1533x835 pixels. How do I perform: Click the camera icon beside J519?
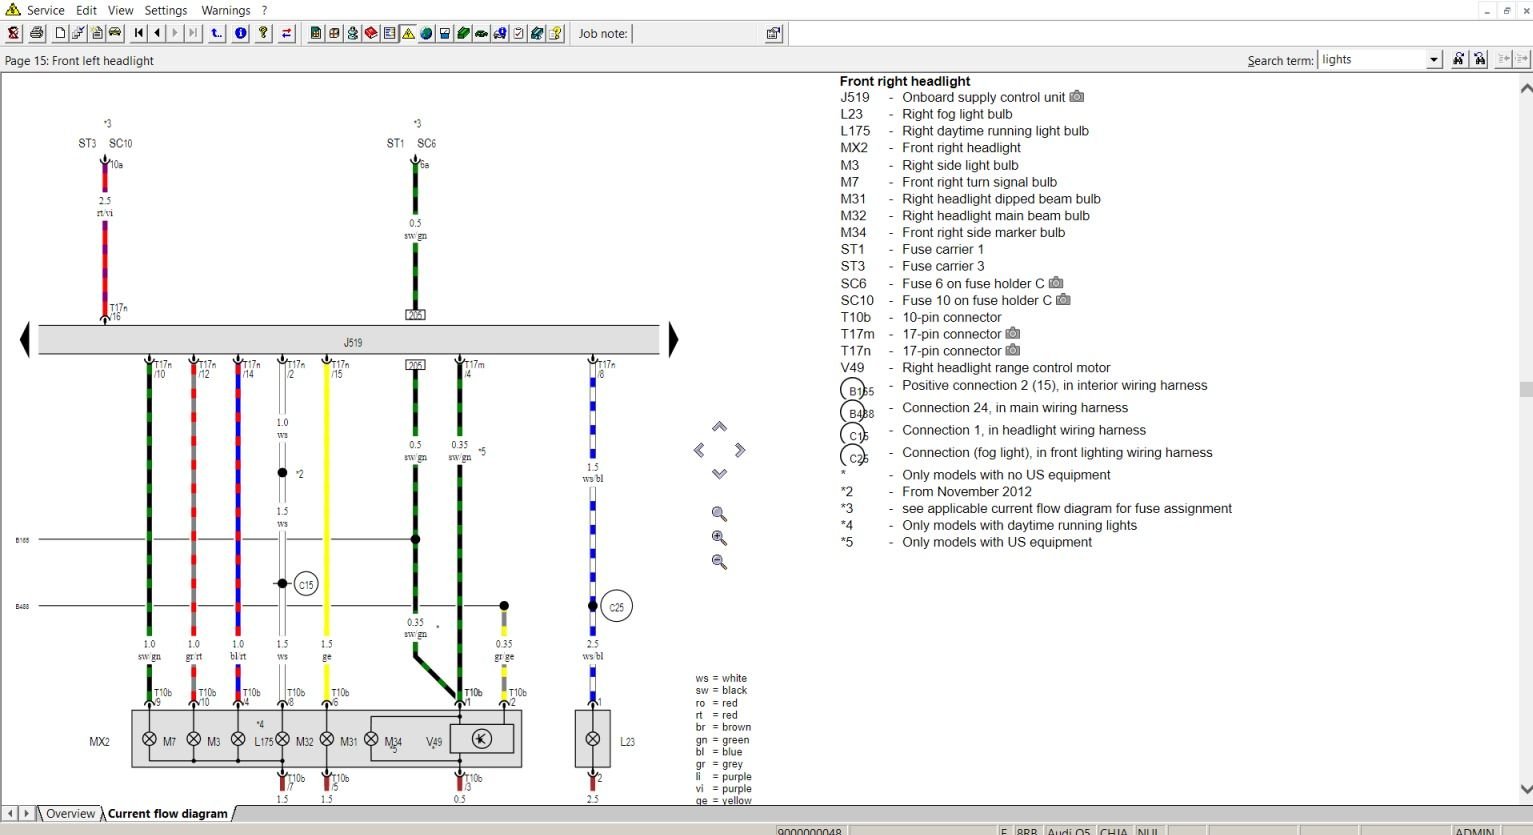pyautogui.click(x=1076, y=97)
